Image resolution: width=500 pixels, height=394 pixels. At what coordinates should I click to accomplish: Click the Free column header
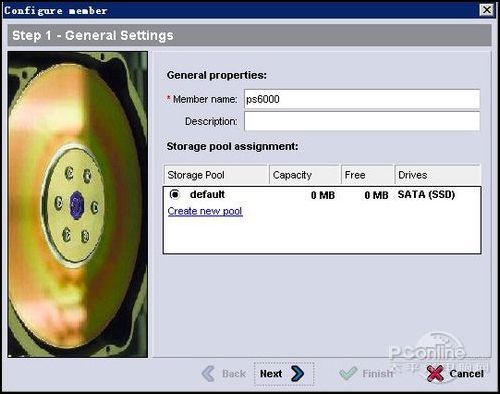point(368,175)
